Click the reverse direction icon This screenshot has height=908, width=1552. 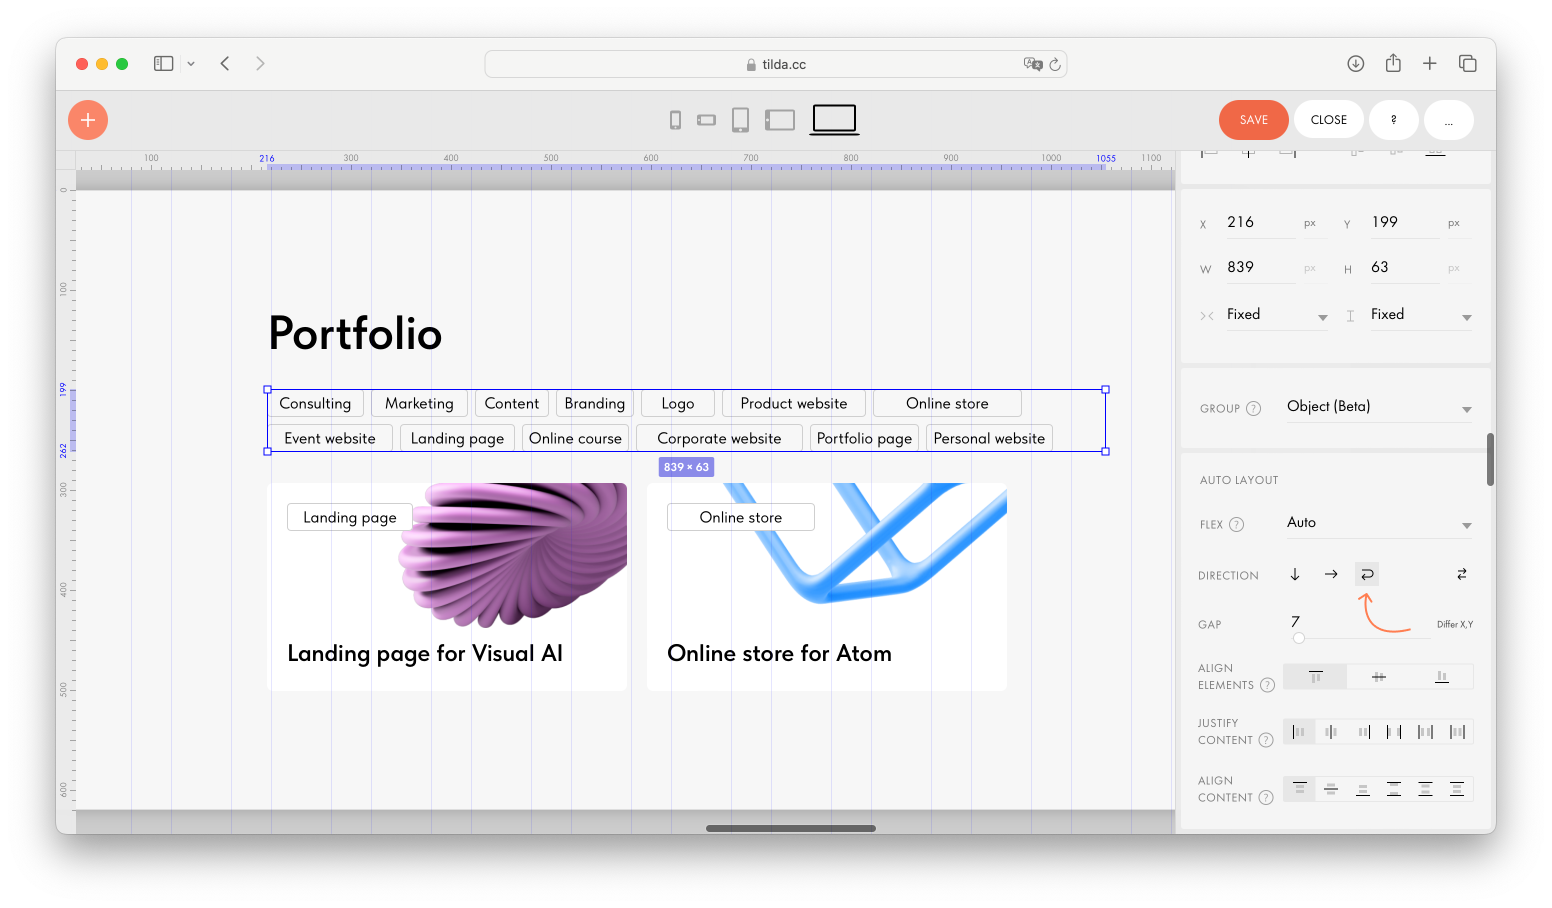click(x=1461, y=574)
